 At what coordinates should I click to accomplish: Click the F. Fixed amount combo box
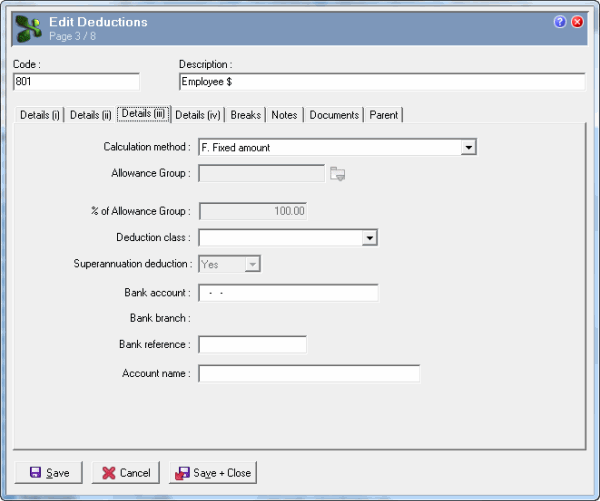337,147
